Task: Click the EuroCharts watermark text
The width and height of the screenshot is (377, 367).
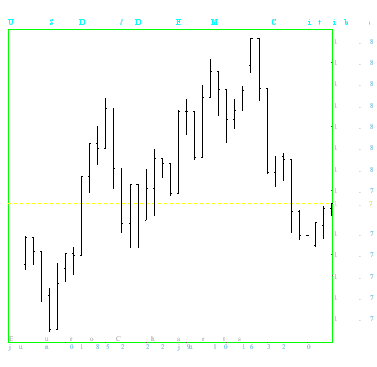Action: (125, 339)
